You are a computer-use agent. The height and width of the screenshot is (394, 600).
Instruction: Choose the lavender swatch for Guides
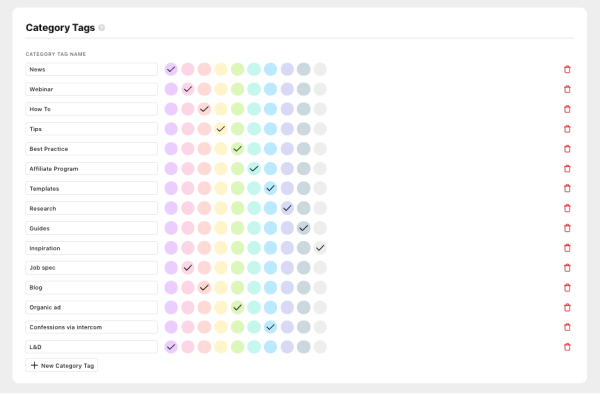point(287,228)
